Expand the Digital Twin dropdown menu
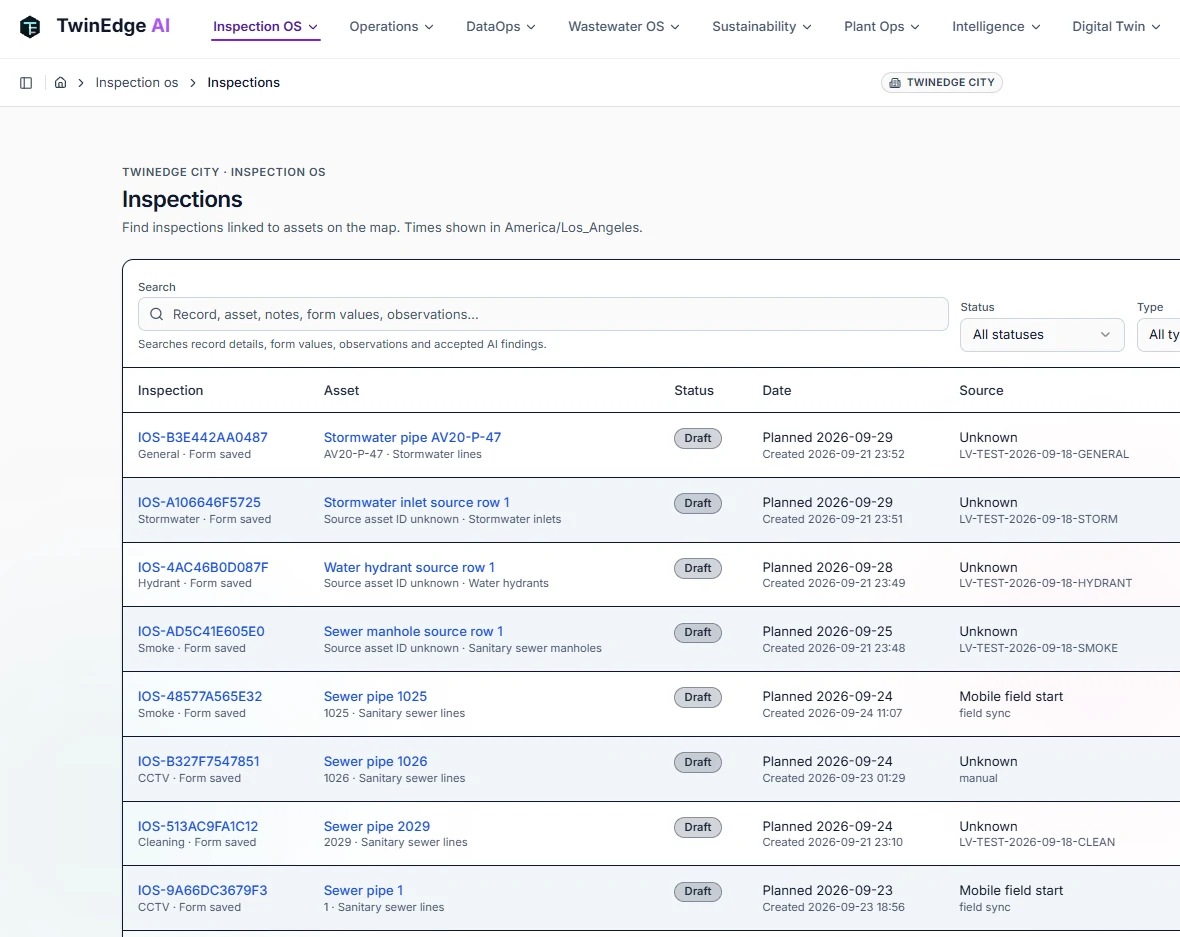Viewport: 1180px width, 937px height. coord(1116,26)
